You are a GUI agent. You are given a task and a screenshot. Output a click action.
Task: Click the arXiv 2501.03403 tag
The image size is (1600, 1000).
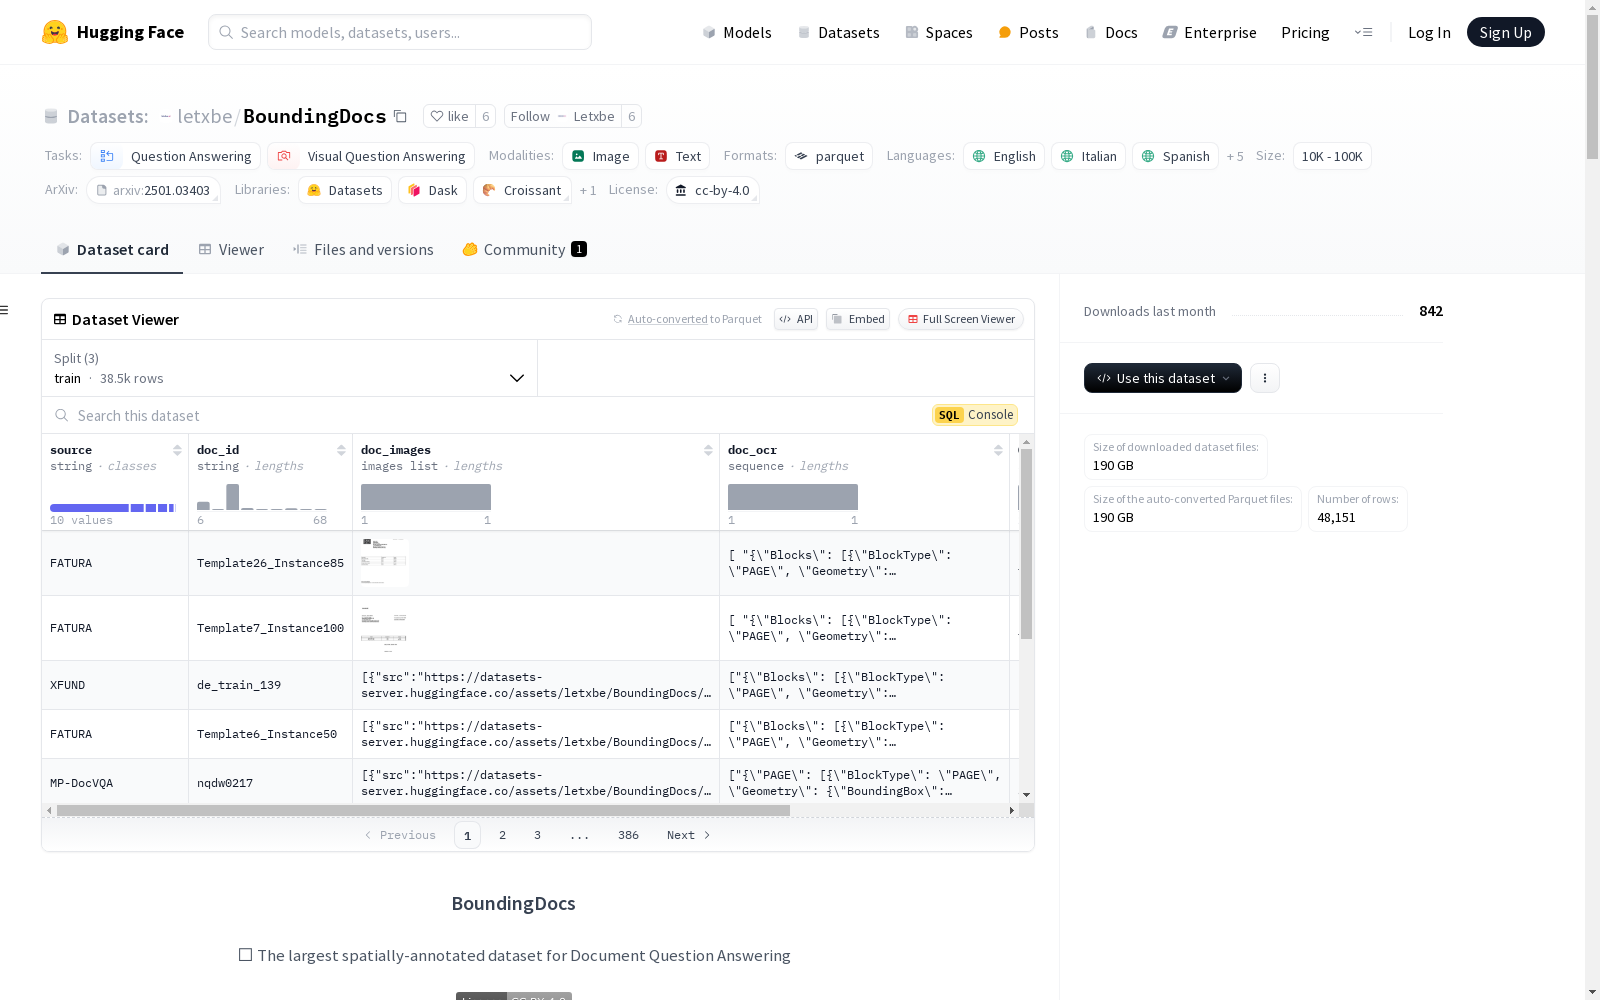click(x=153, y=190)
